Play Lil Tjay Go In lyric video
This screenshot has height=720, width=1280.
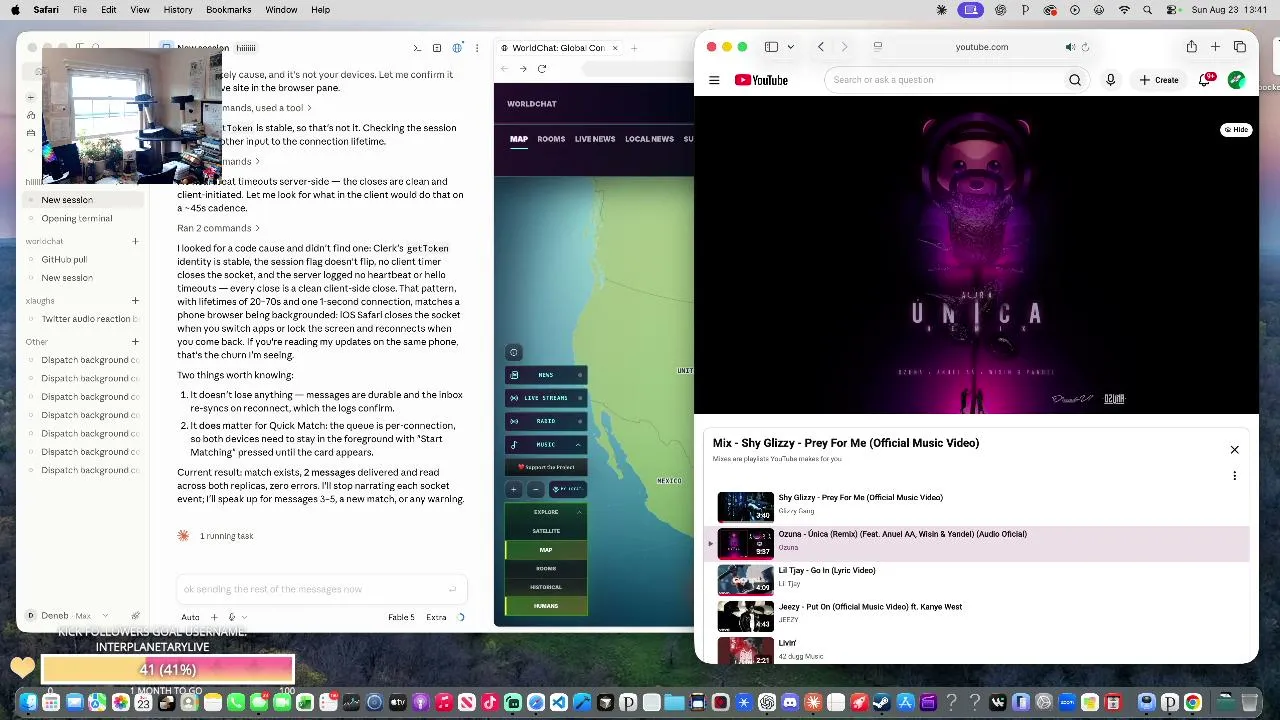point(746,580)
